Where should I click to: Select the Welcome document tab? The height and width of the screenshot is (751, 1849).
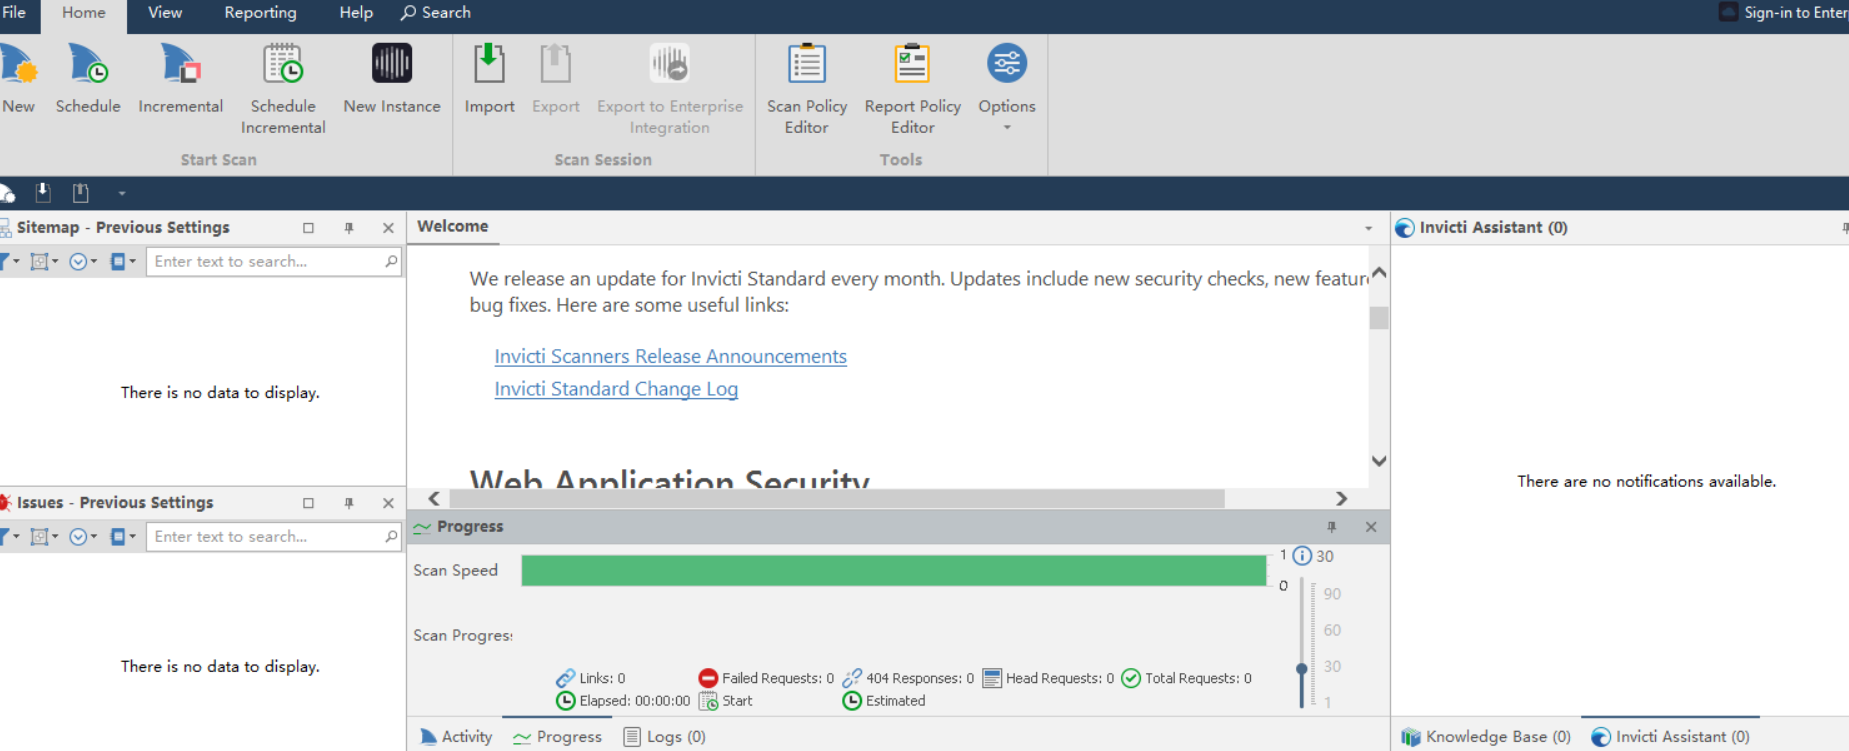453,227
